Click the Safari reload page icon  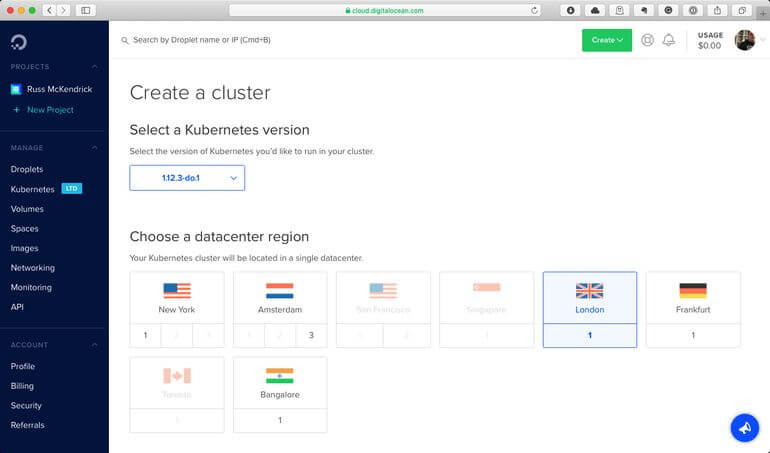535,10
